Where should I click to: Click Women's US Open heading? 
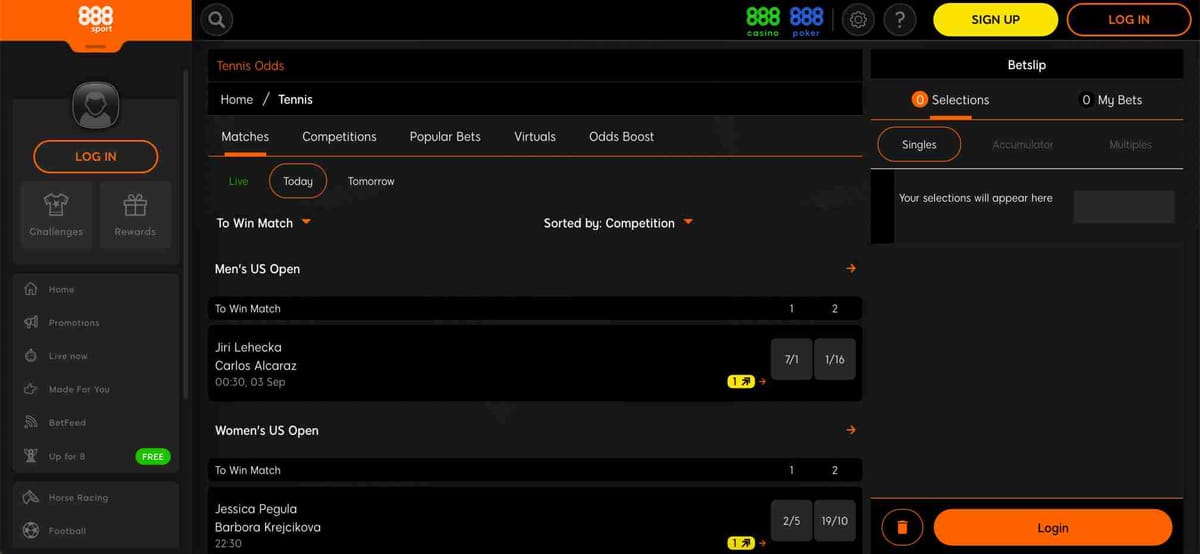[x=266, y=431]
